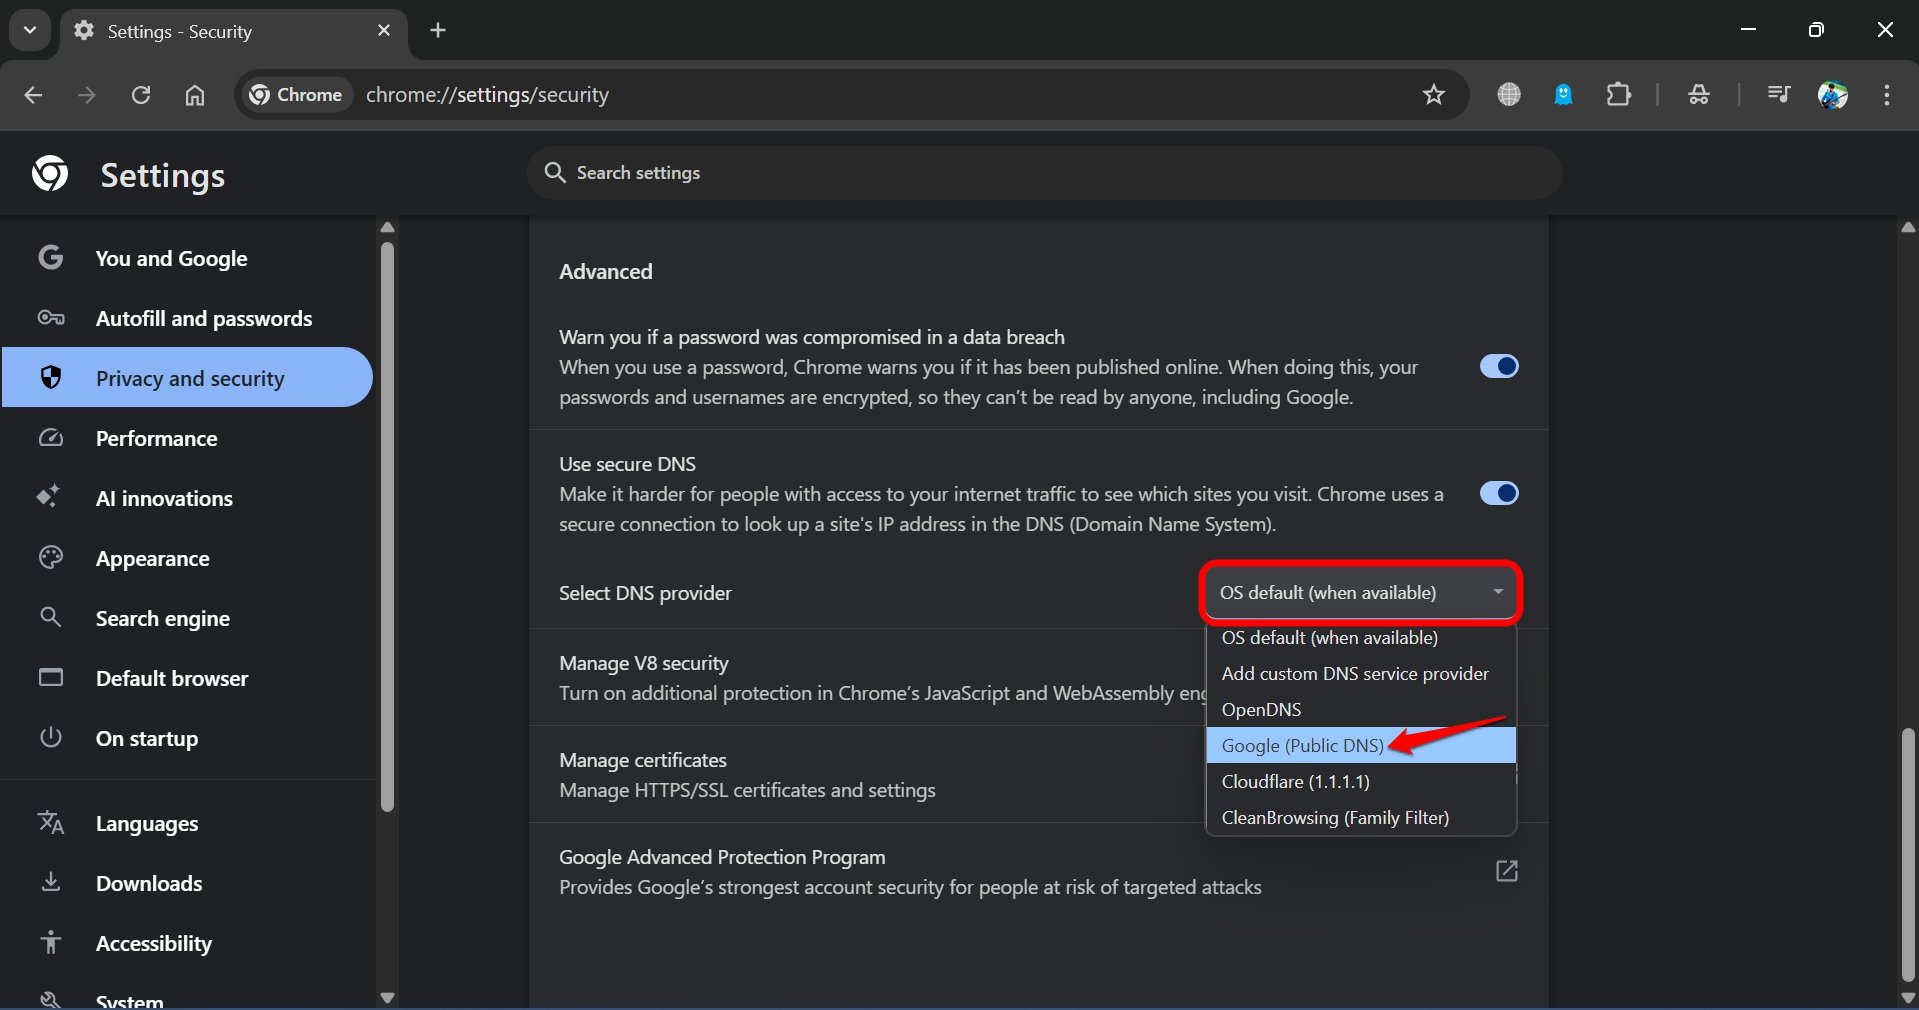The width and height of the screenshot is (1919, 1010).
Task: Click the speedometer Performance icon
Action: click(51, 438)
